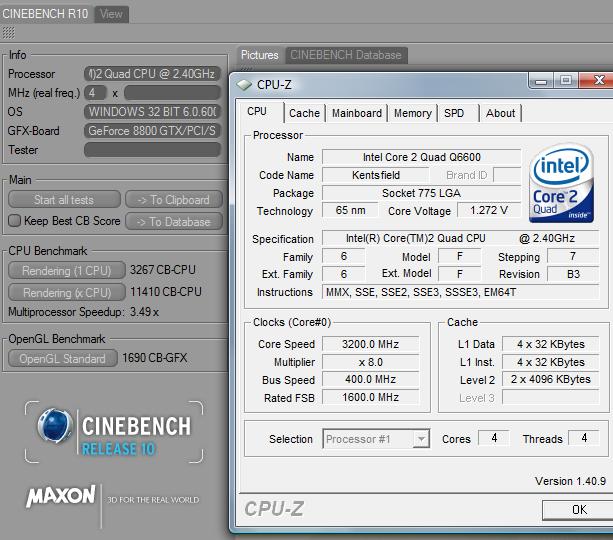
Task: Click the Tester name input field
Action: [152, 150]
